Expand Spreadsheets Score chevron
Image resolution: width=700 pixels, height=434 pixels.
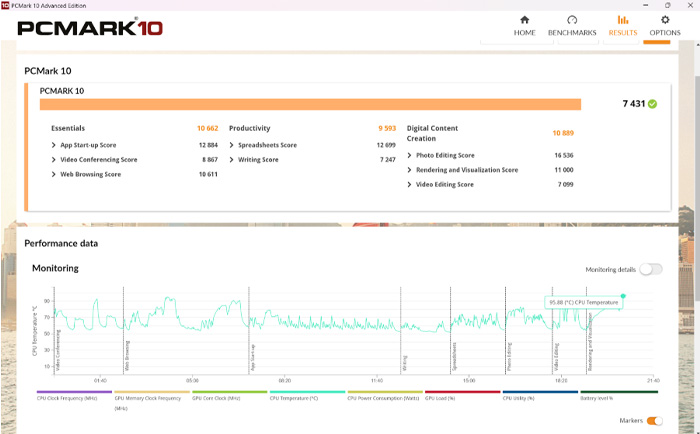point(231,145)
